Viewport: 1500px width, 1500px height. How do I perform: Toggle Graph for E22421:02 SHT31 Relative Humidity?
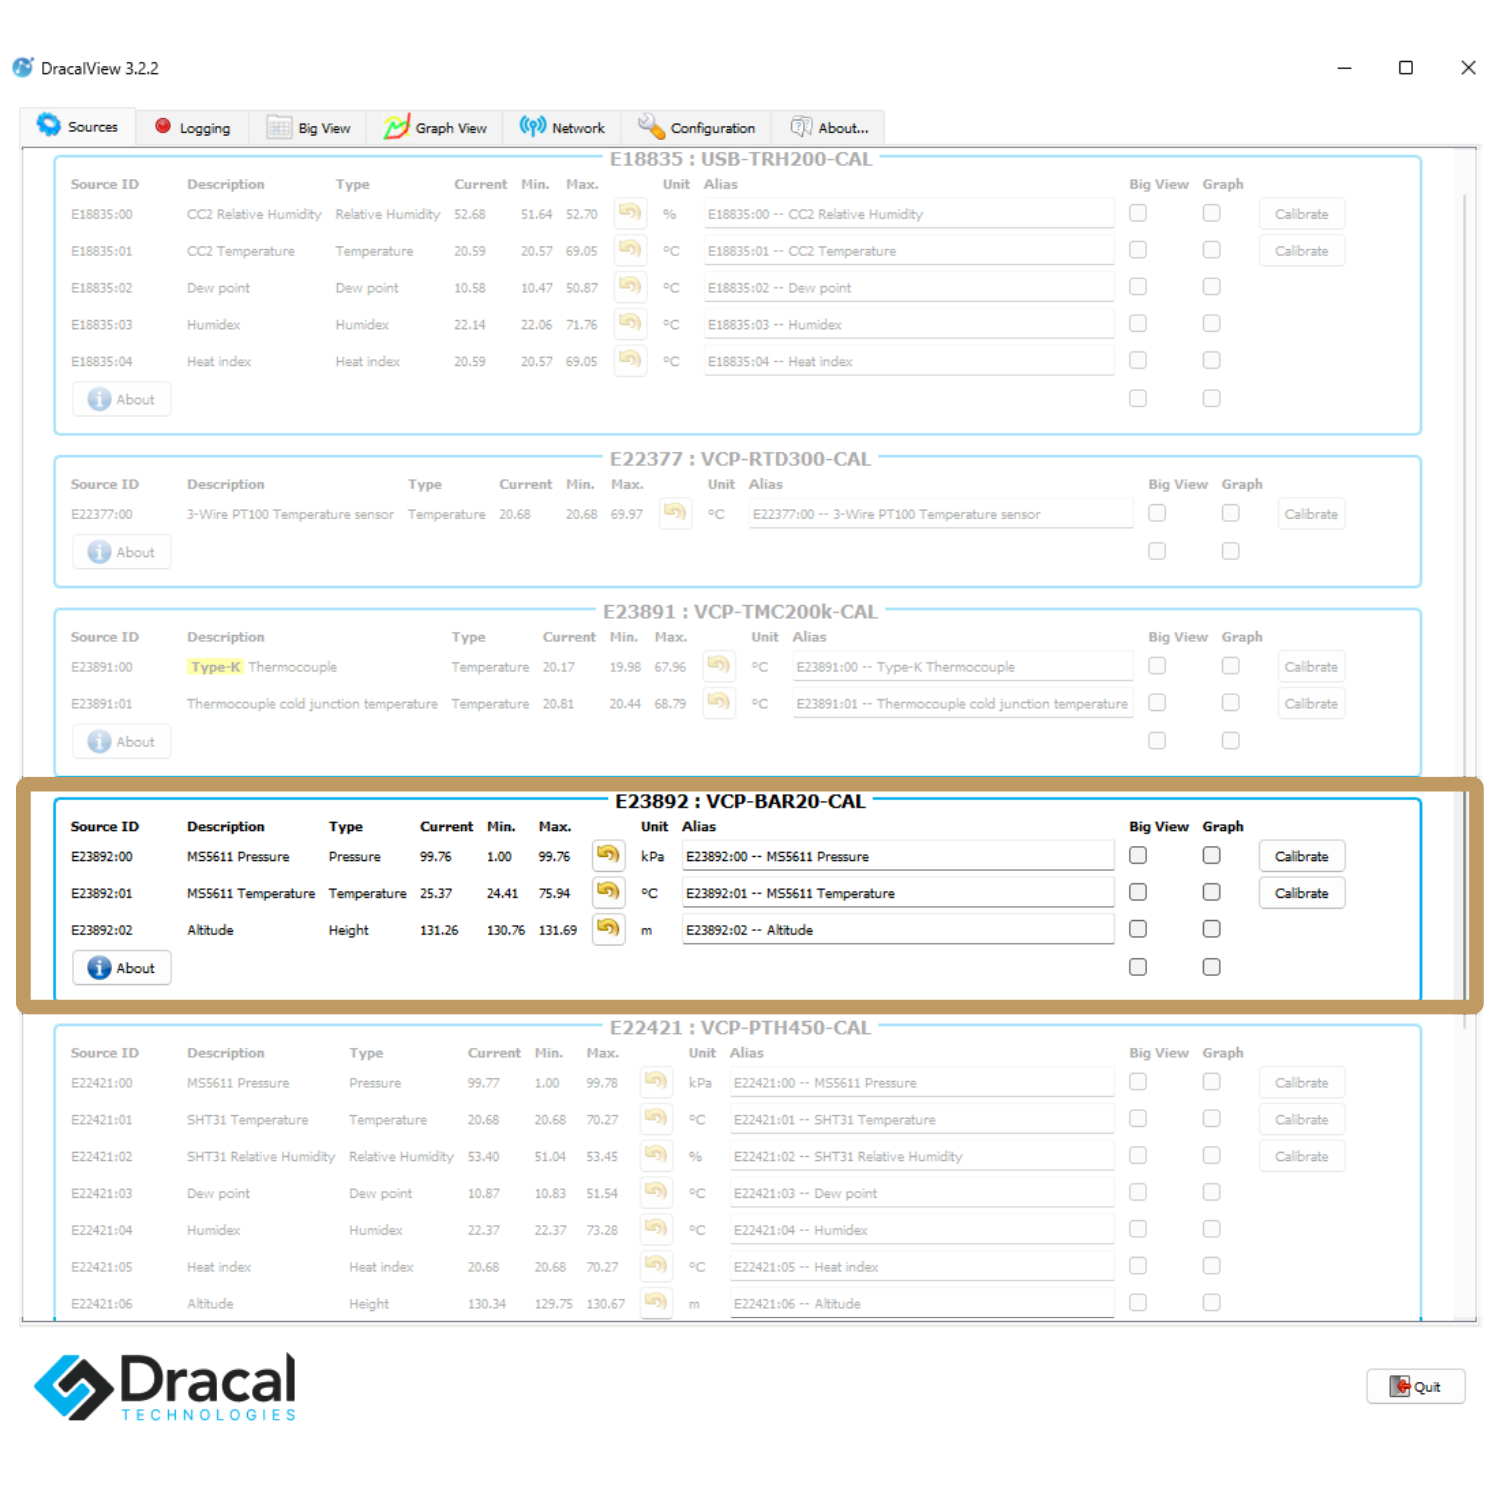click(1211, 1155)
